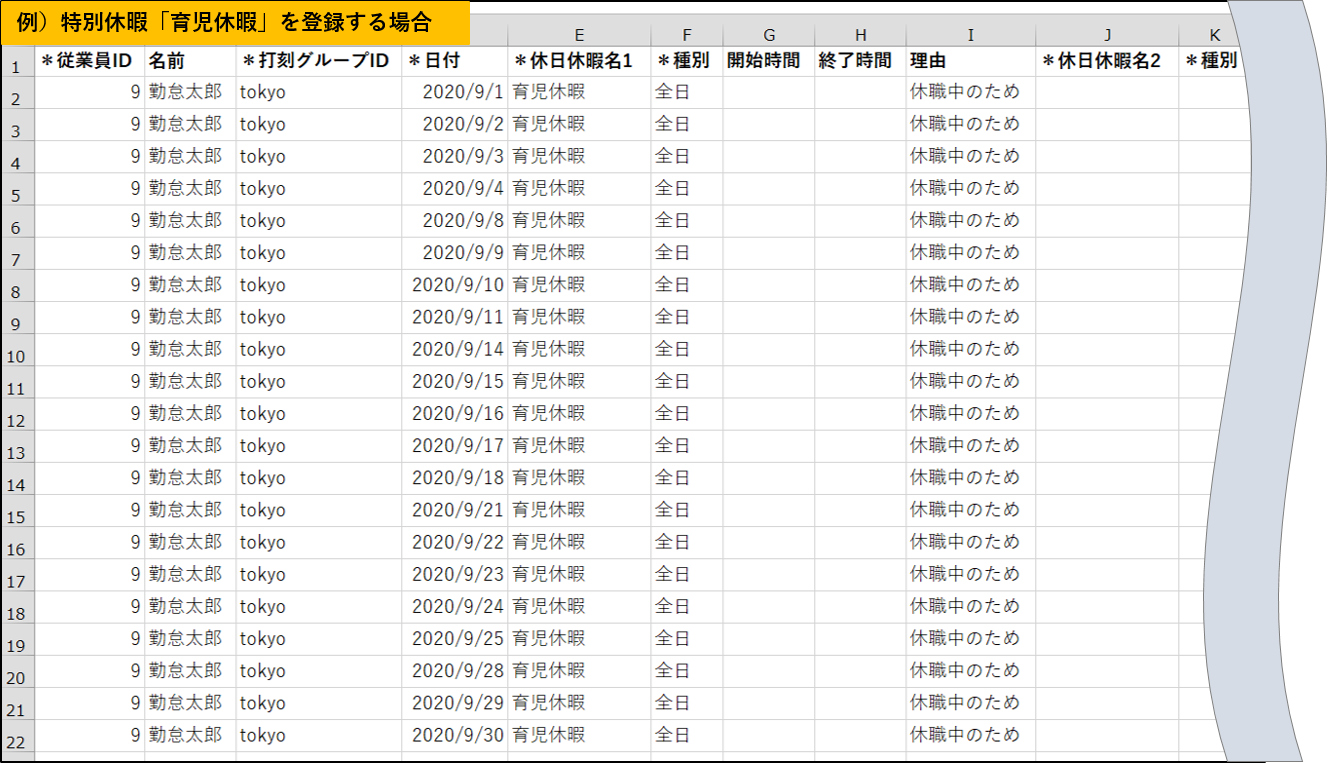This screenshot has width=1328, height=763.
Task: Click row 10 header number
Action: coord(16,357)
